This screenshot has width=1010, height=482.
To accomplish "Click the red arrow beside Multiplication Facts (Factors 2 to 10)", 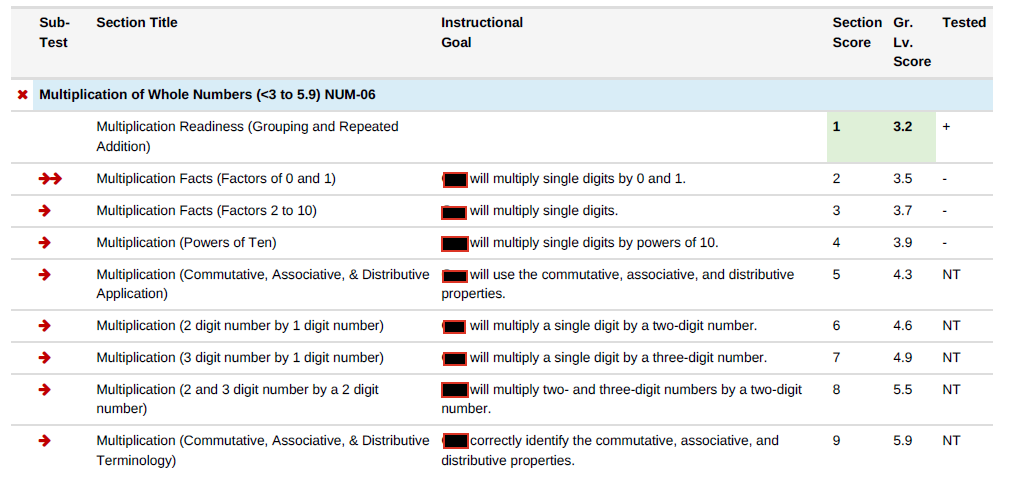I will tap(44, 211).
